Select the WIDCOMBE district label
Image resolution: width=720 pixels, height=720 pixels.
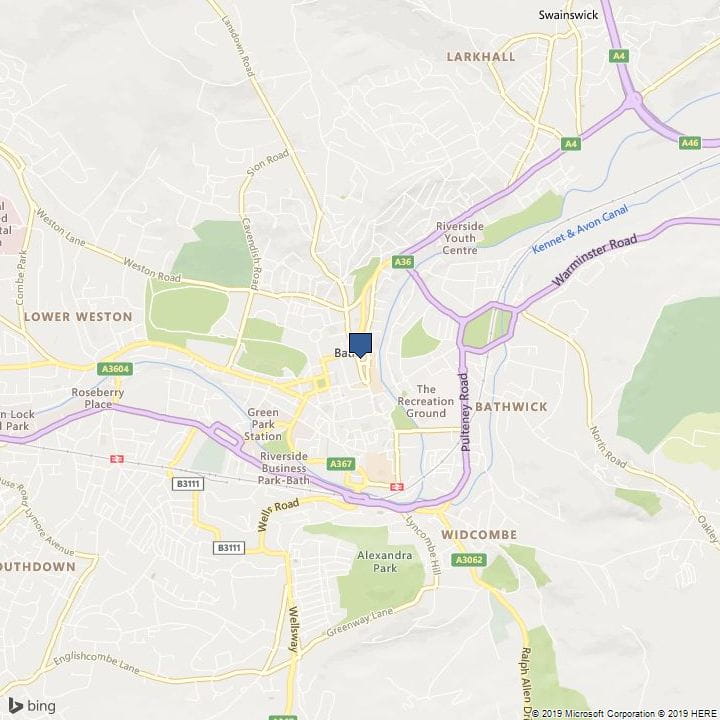click(479, 534)
